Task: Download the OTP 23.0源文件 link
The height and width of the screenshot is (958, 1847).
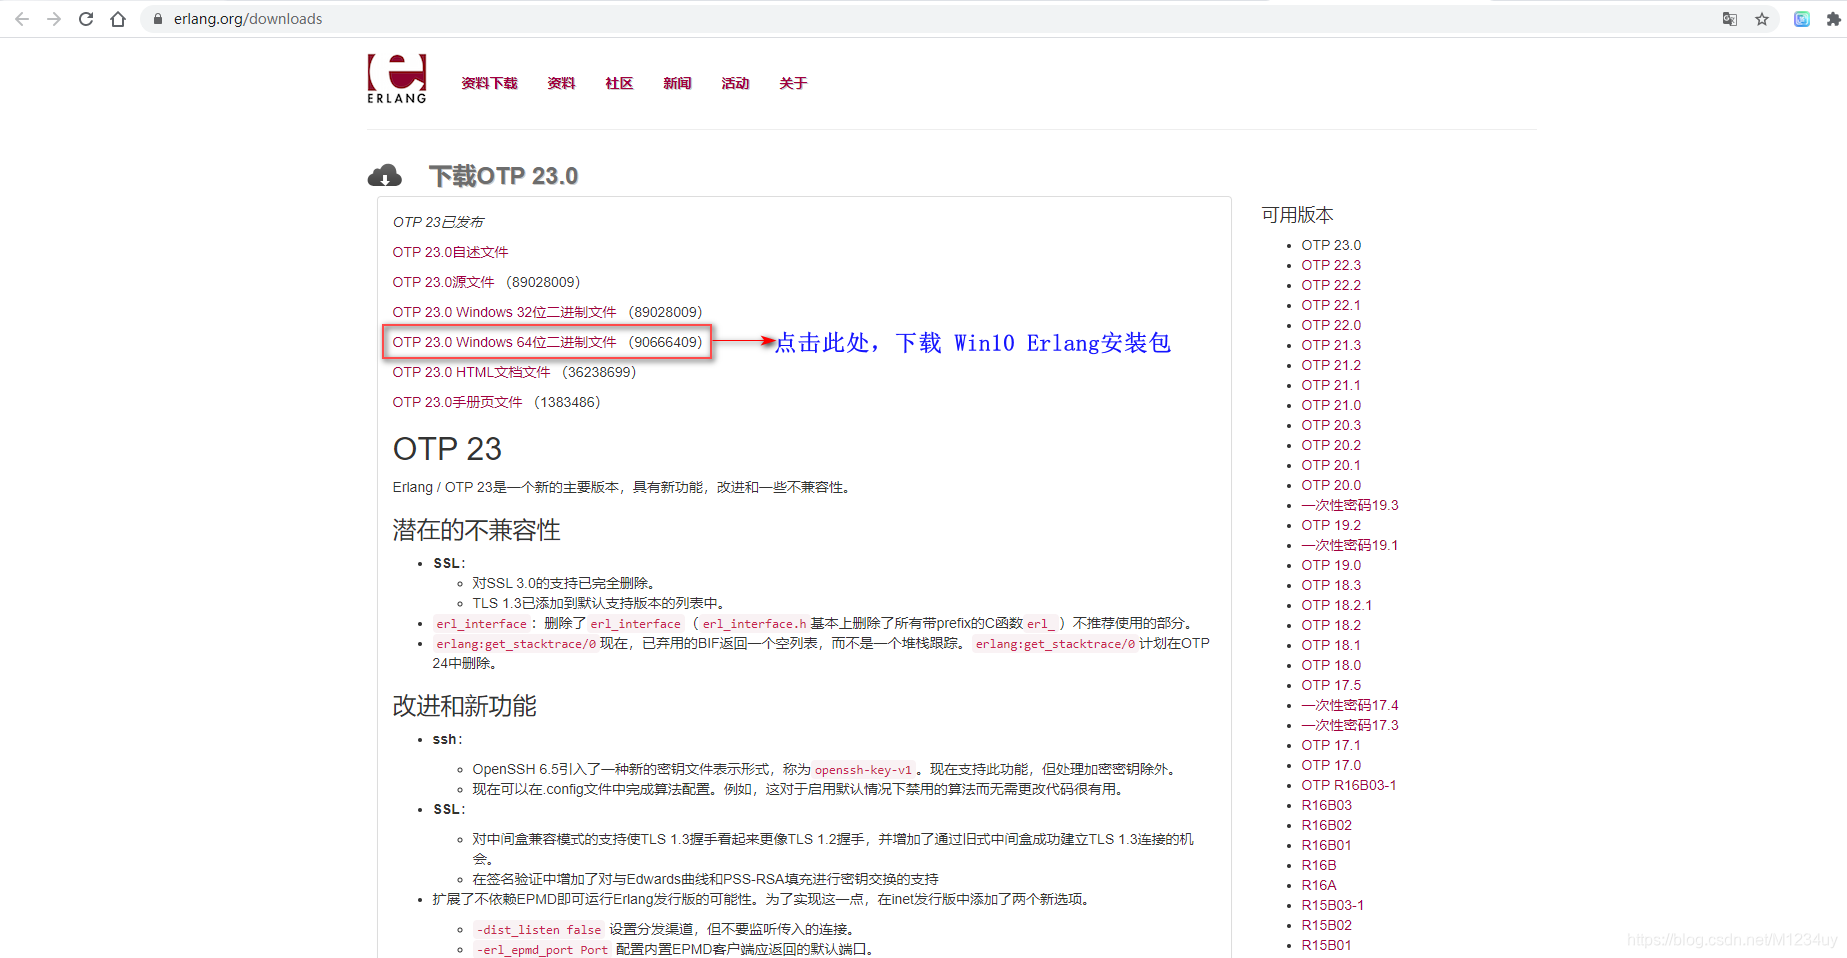Action: coord(443,282)
